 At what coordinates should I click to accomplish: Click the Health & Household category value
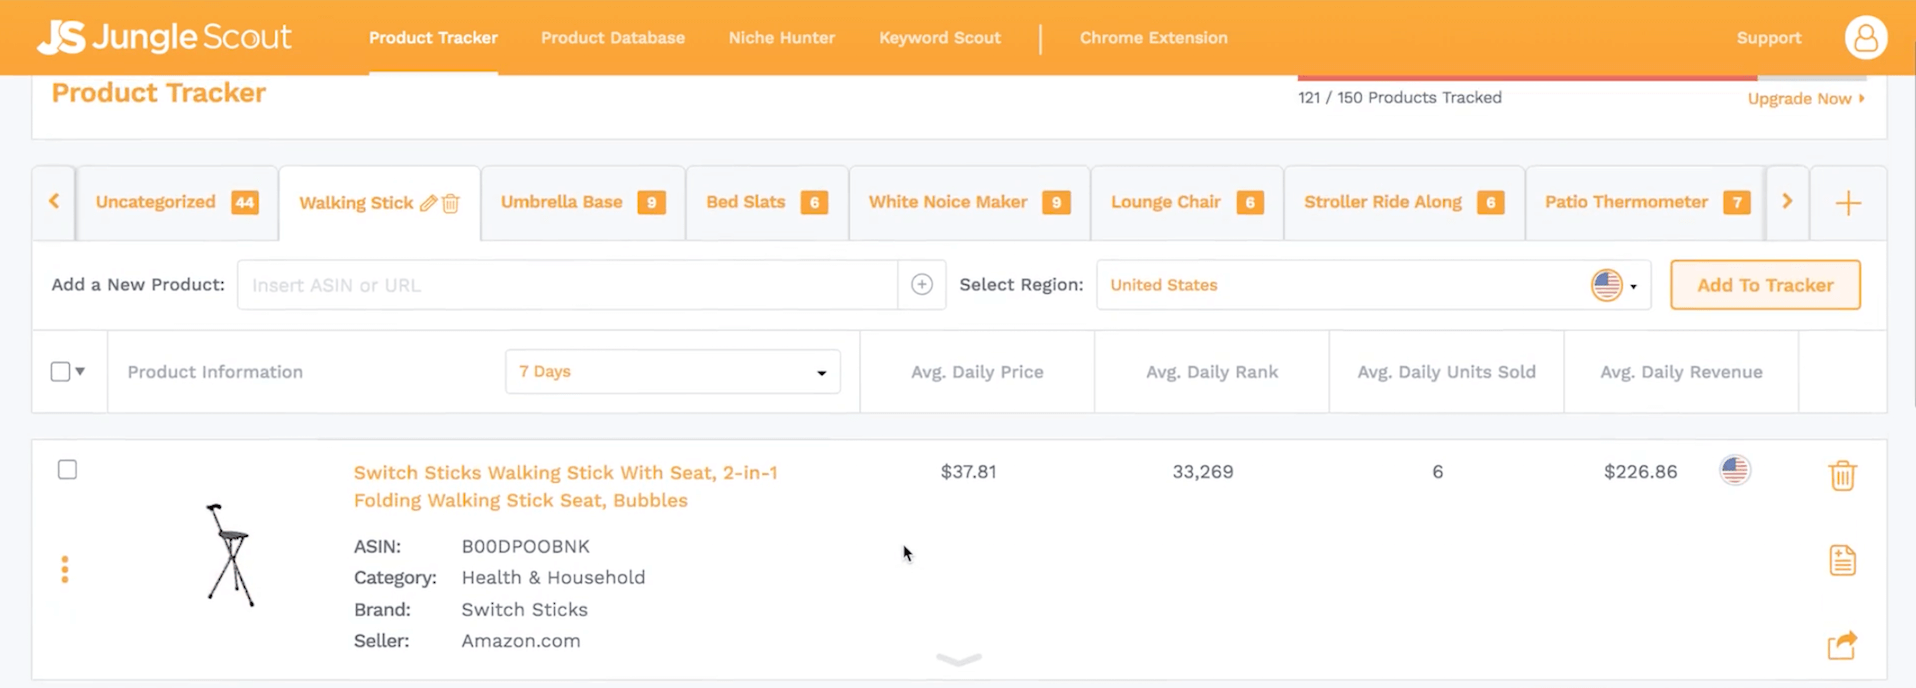(553, 578)
